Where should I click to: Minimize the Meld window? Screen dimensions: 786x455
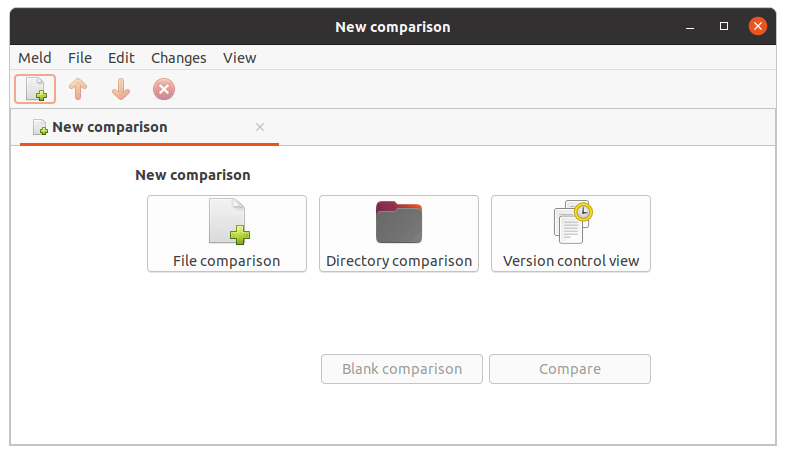pos(691,26)
